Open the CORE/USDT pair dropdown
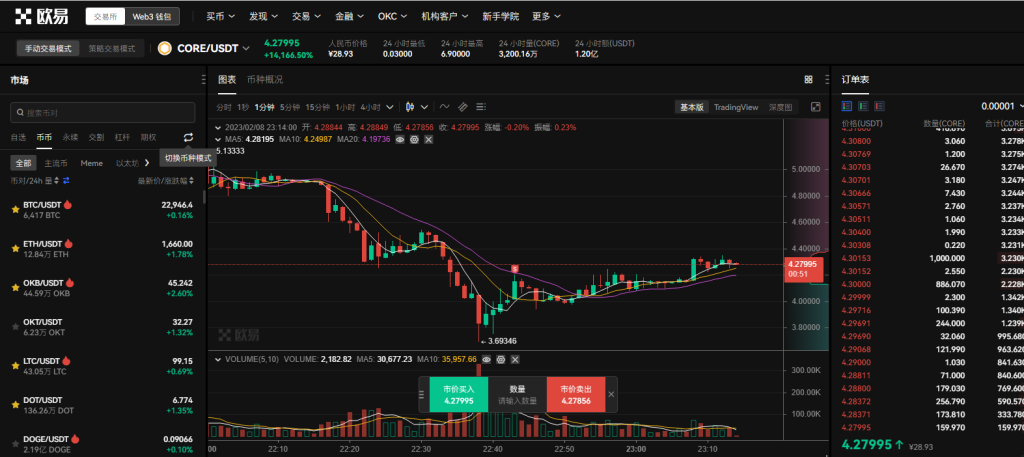The image size is (1024, 457). [211, 48]
